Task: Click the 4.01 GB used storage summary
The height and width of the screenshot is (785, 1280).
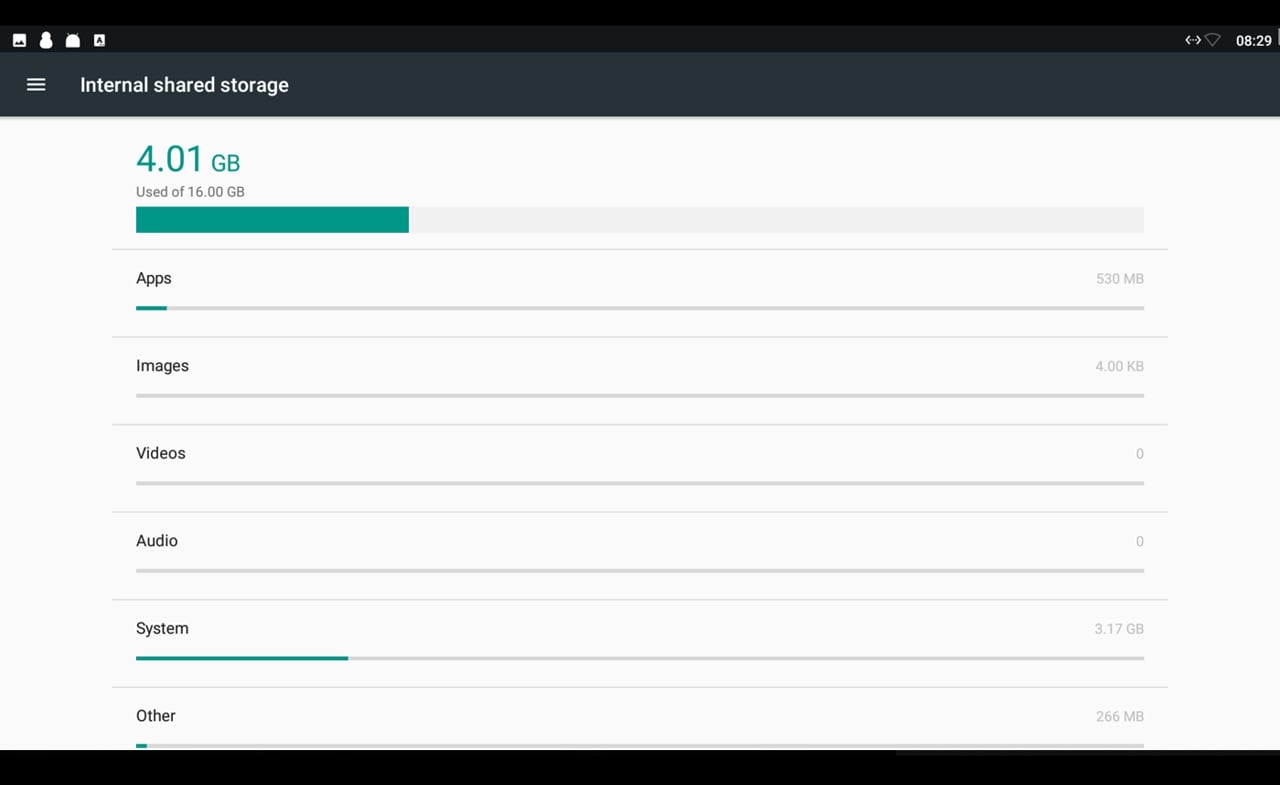Action: 189,161
